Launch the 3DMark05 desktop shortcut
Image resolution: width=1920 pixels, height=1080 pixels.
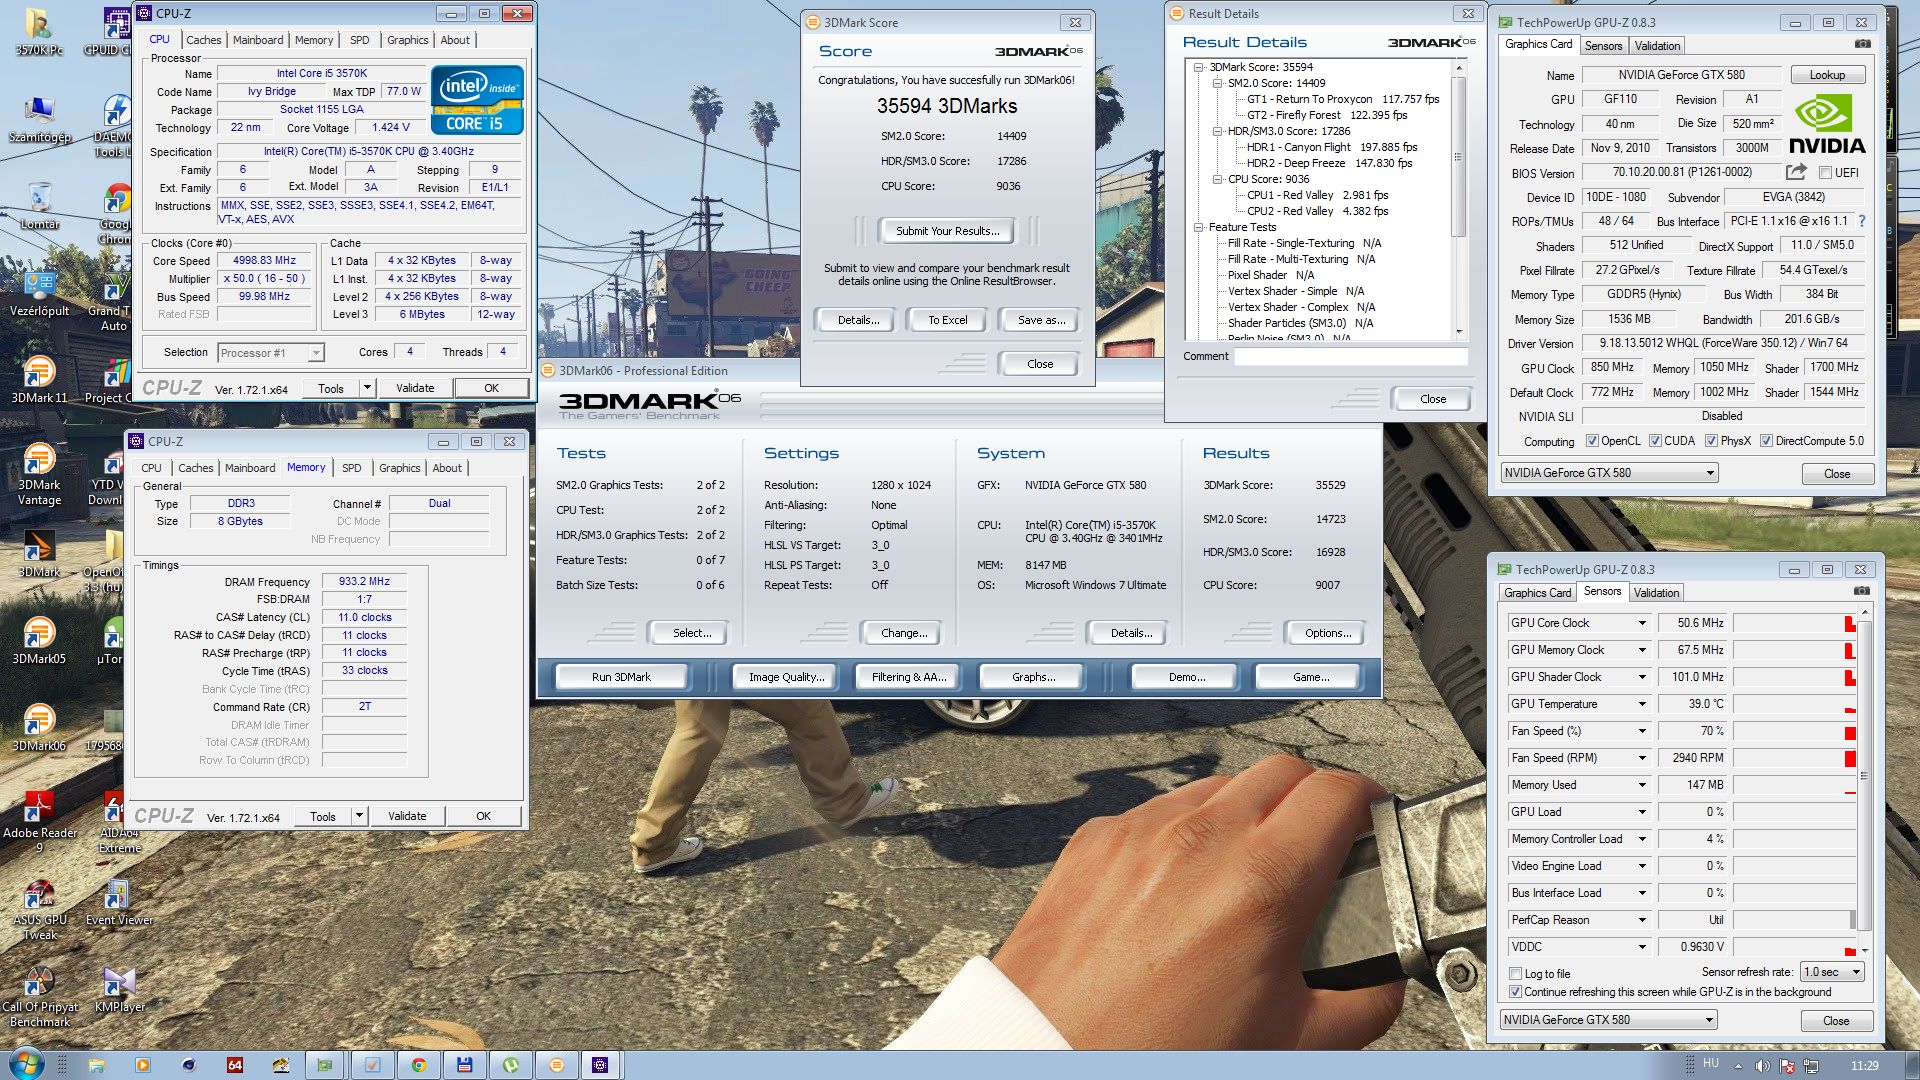39,642
